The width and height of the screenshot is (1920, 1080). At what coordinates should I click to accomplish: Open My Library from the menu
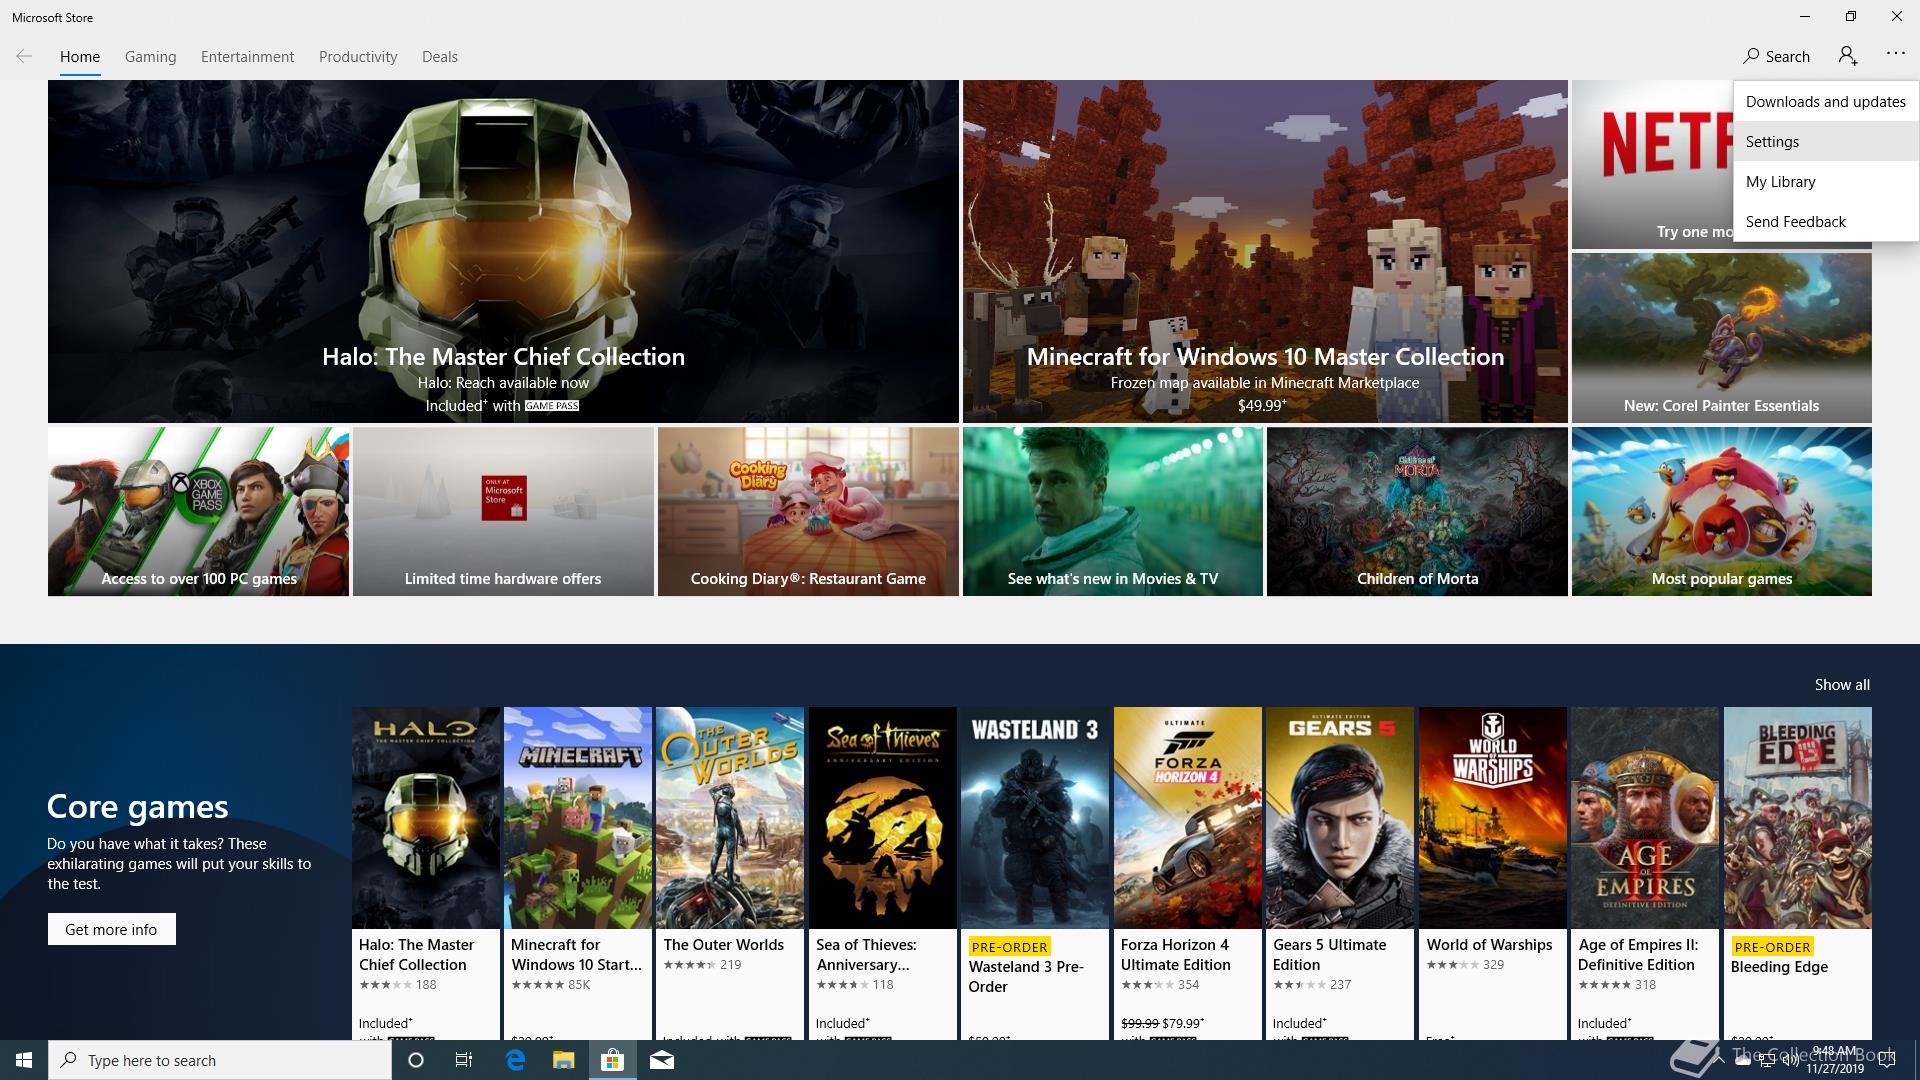1825,181
